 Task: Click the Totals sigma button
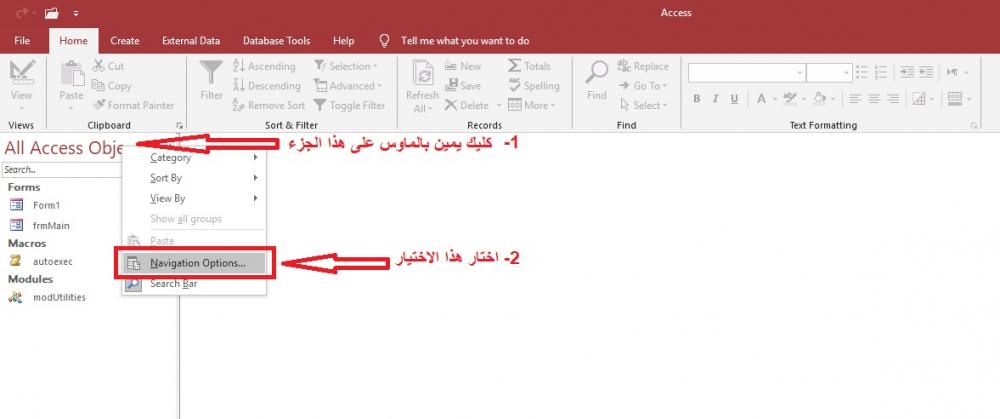tap(529, 66)
